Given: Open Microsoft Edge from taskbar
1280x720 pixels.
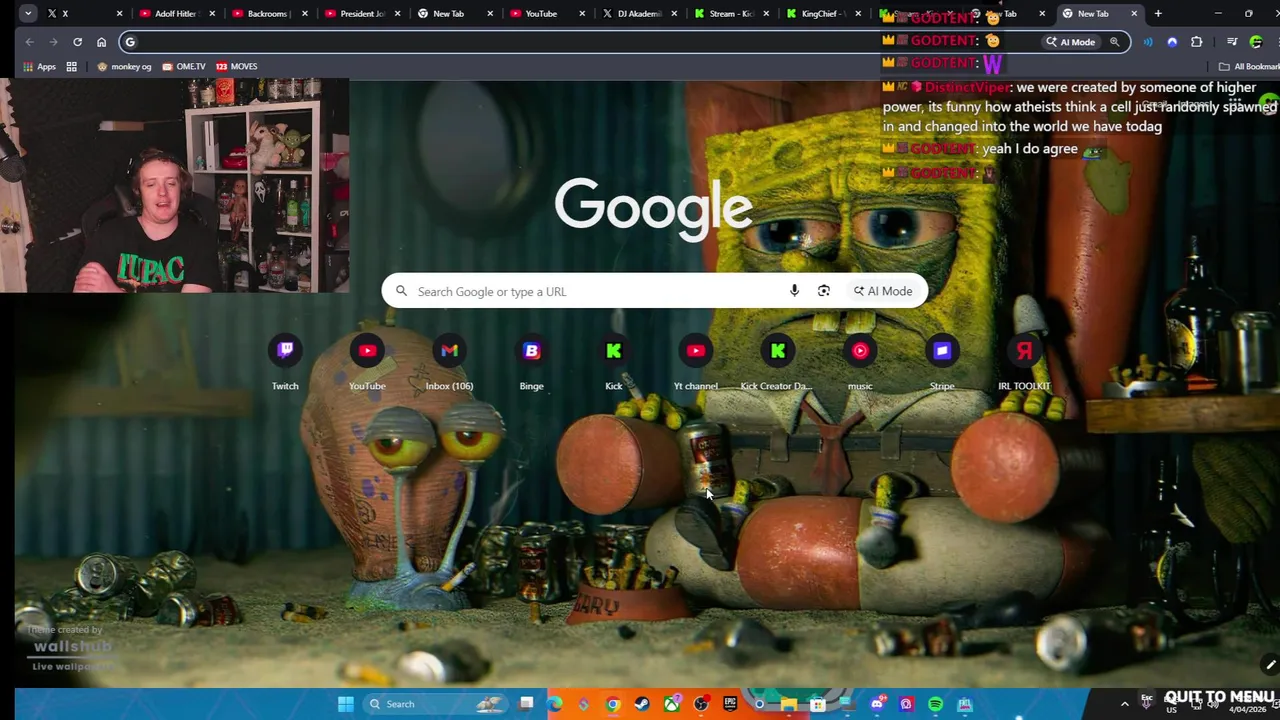Looking at the screenshot, I should coord(554,704).
